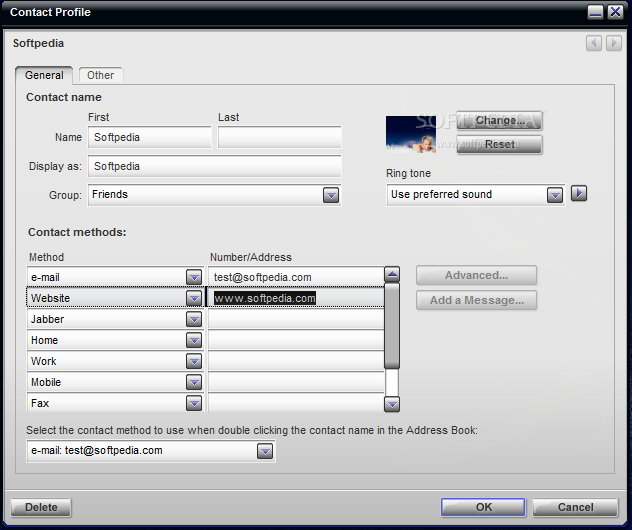The image size is (632, 530).
Task: Reset the contact picture
Action: (x=499, y=144)
